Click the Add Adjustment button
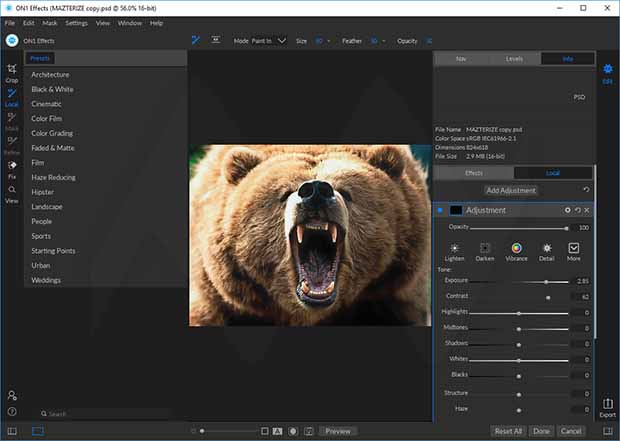Image resolution: width=620 pixels, height=441 pixels. pyautogui.click(x=511, y=190)
